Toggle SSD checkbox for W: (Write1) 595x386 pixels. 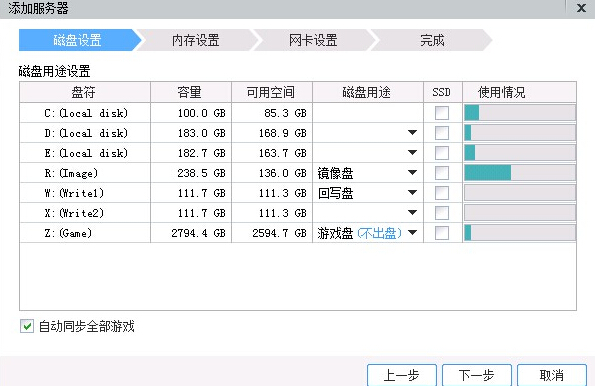click(x=442, y=193)
